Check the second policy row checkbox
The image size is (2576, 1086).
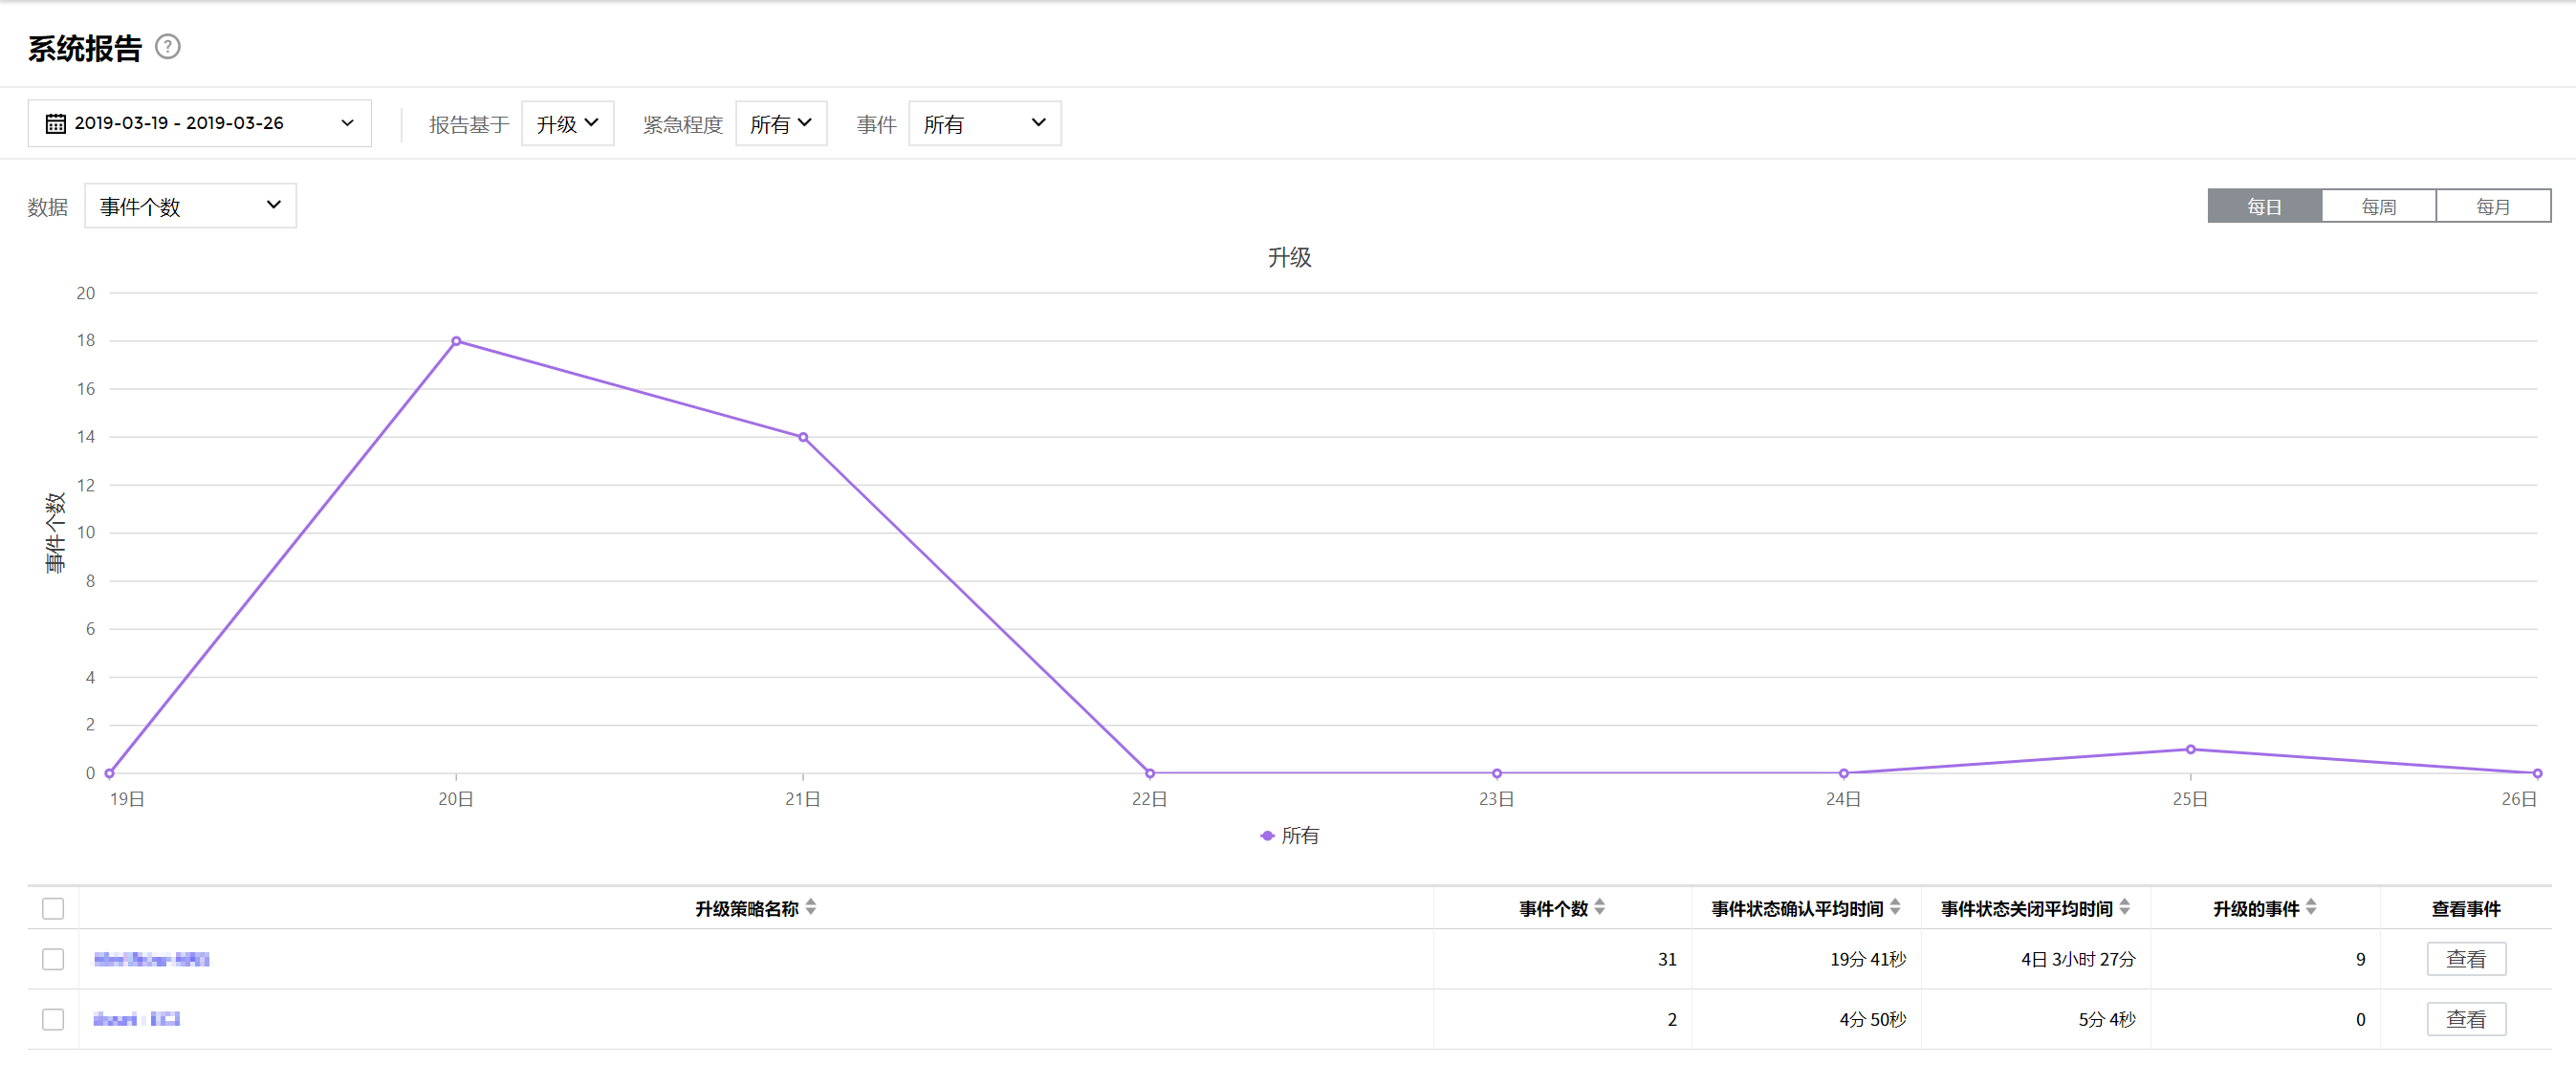[53, 1019]
